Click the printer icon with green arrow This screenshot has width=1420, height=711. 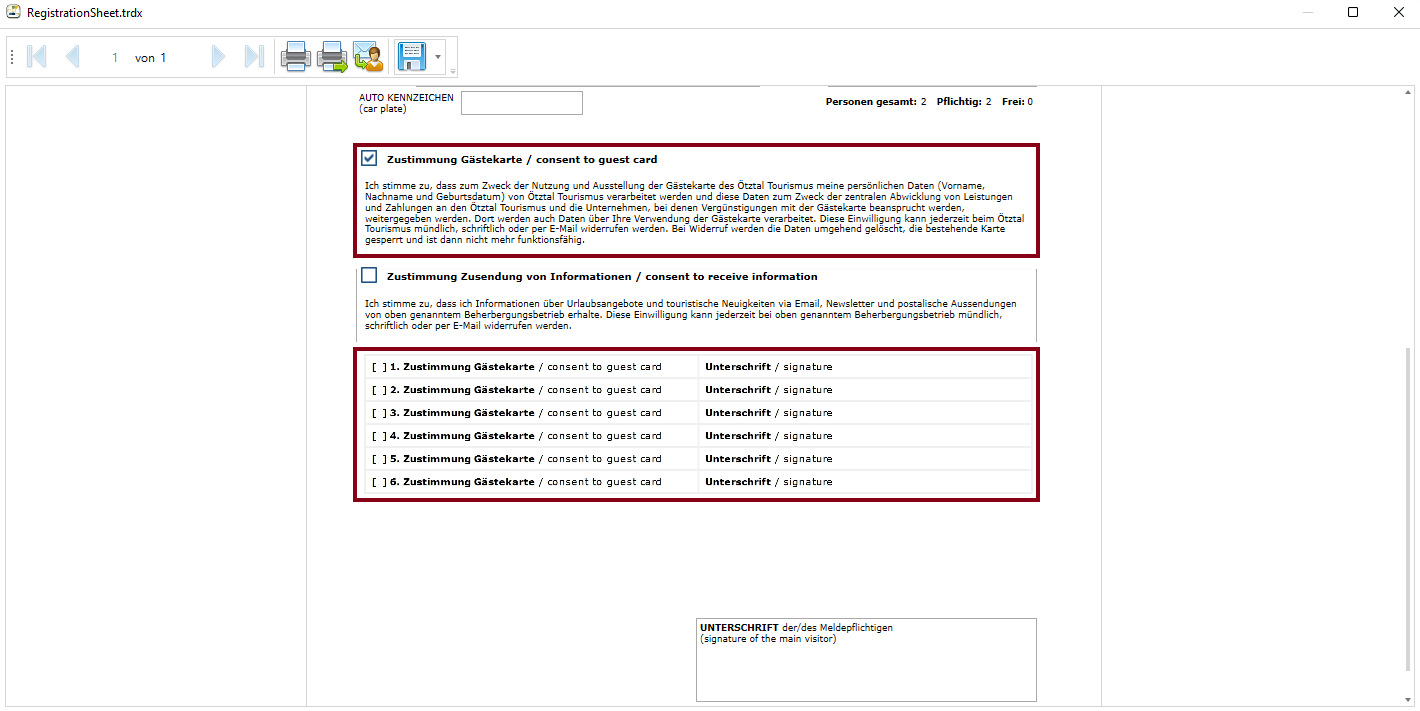332,57
